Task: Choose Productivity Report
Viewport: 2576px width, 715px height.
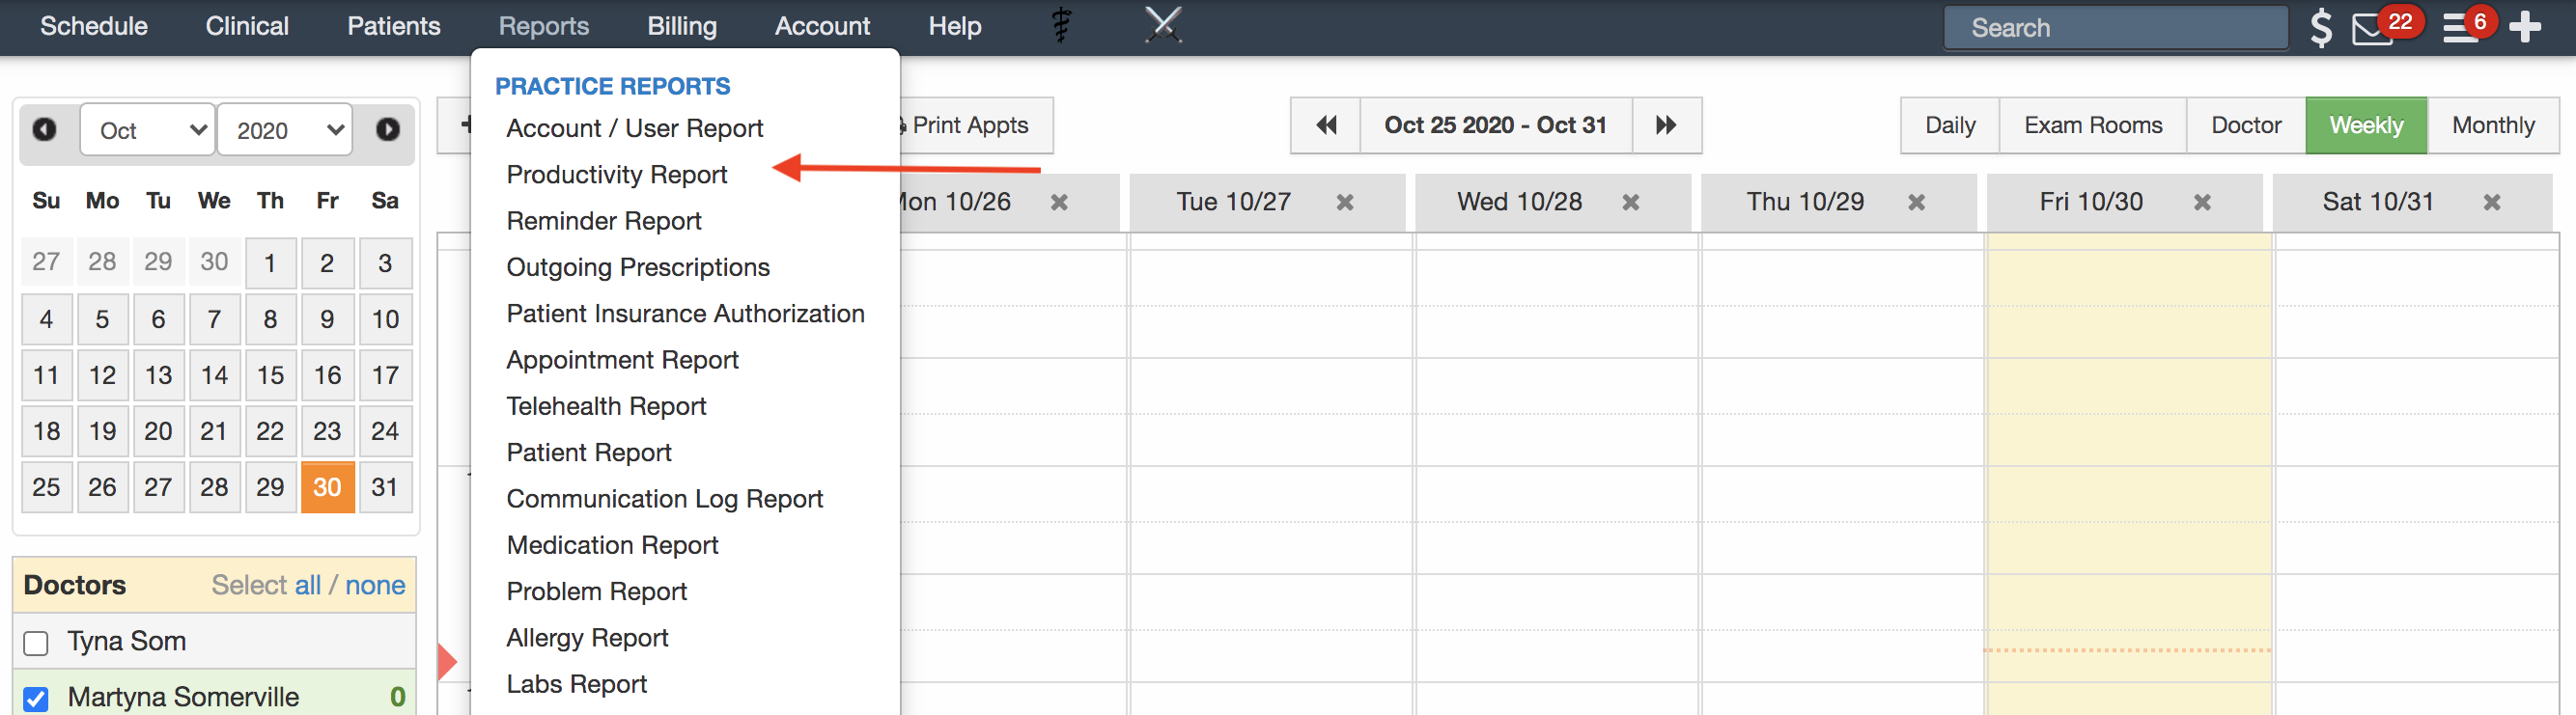Action: pyautogui.click(x=616, y=174)
